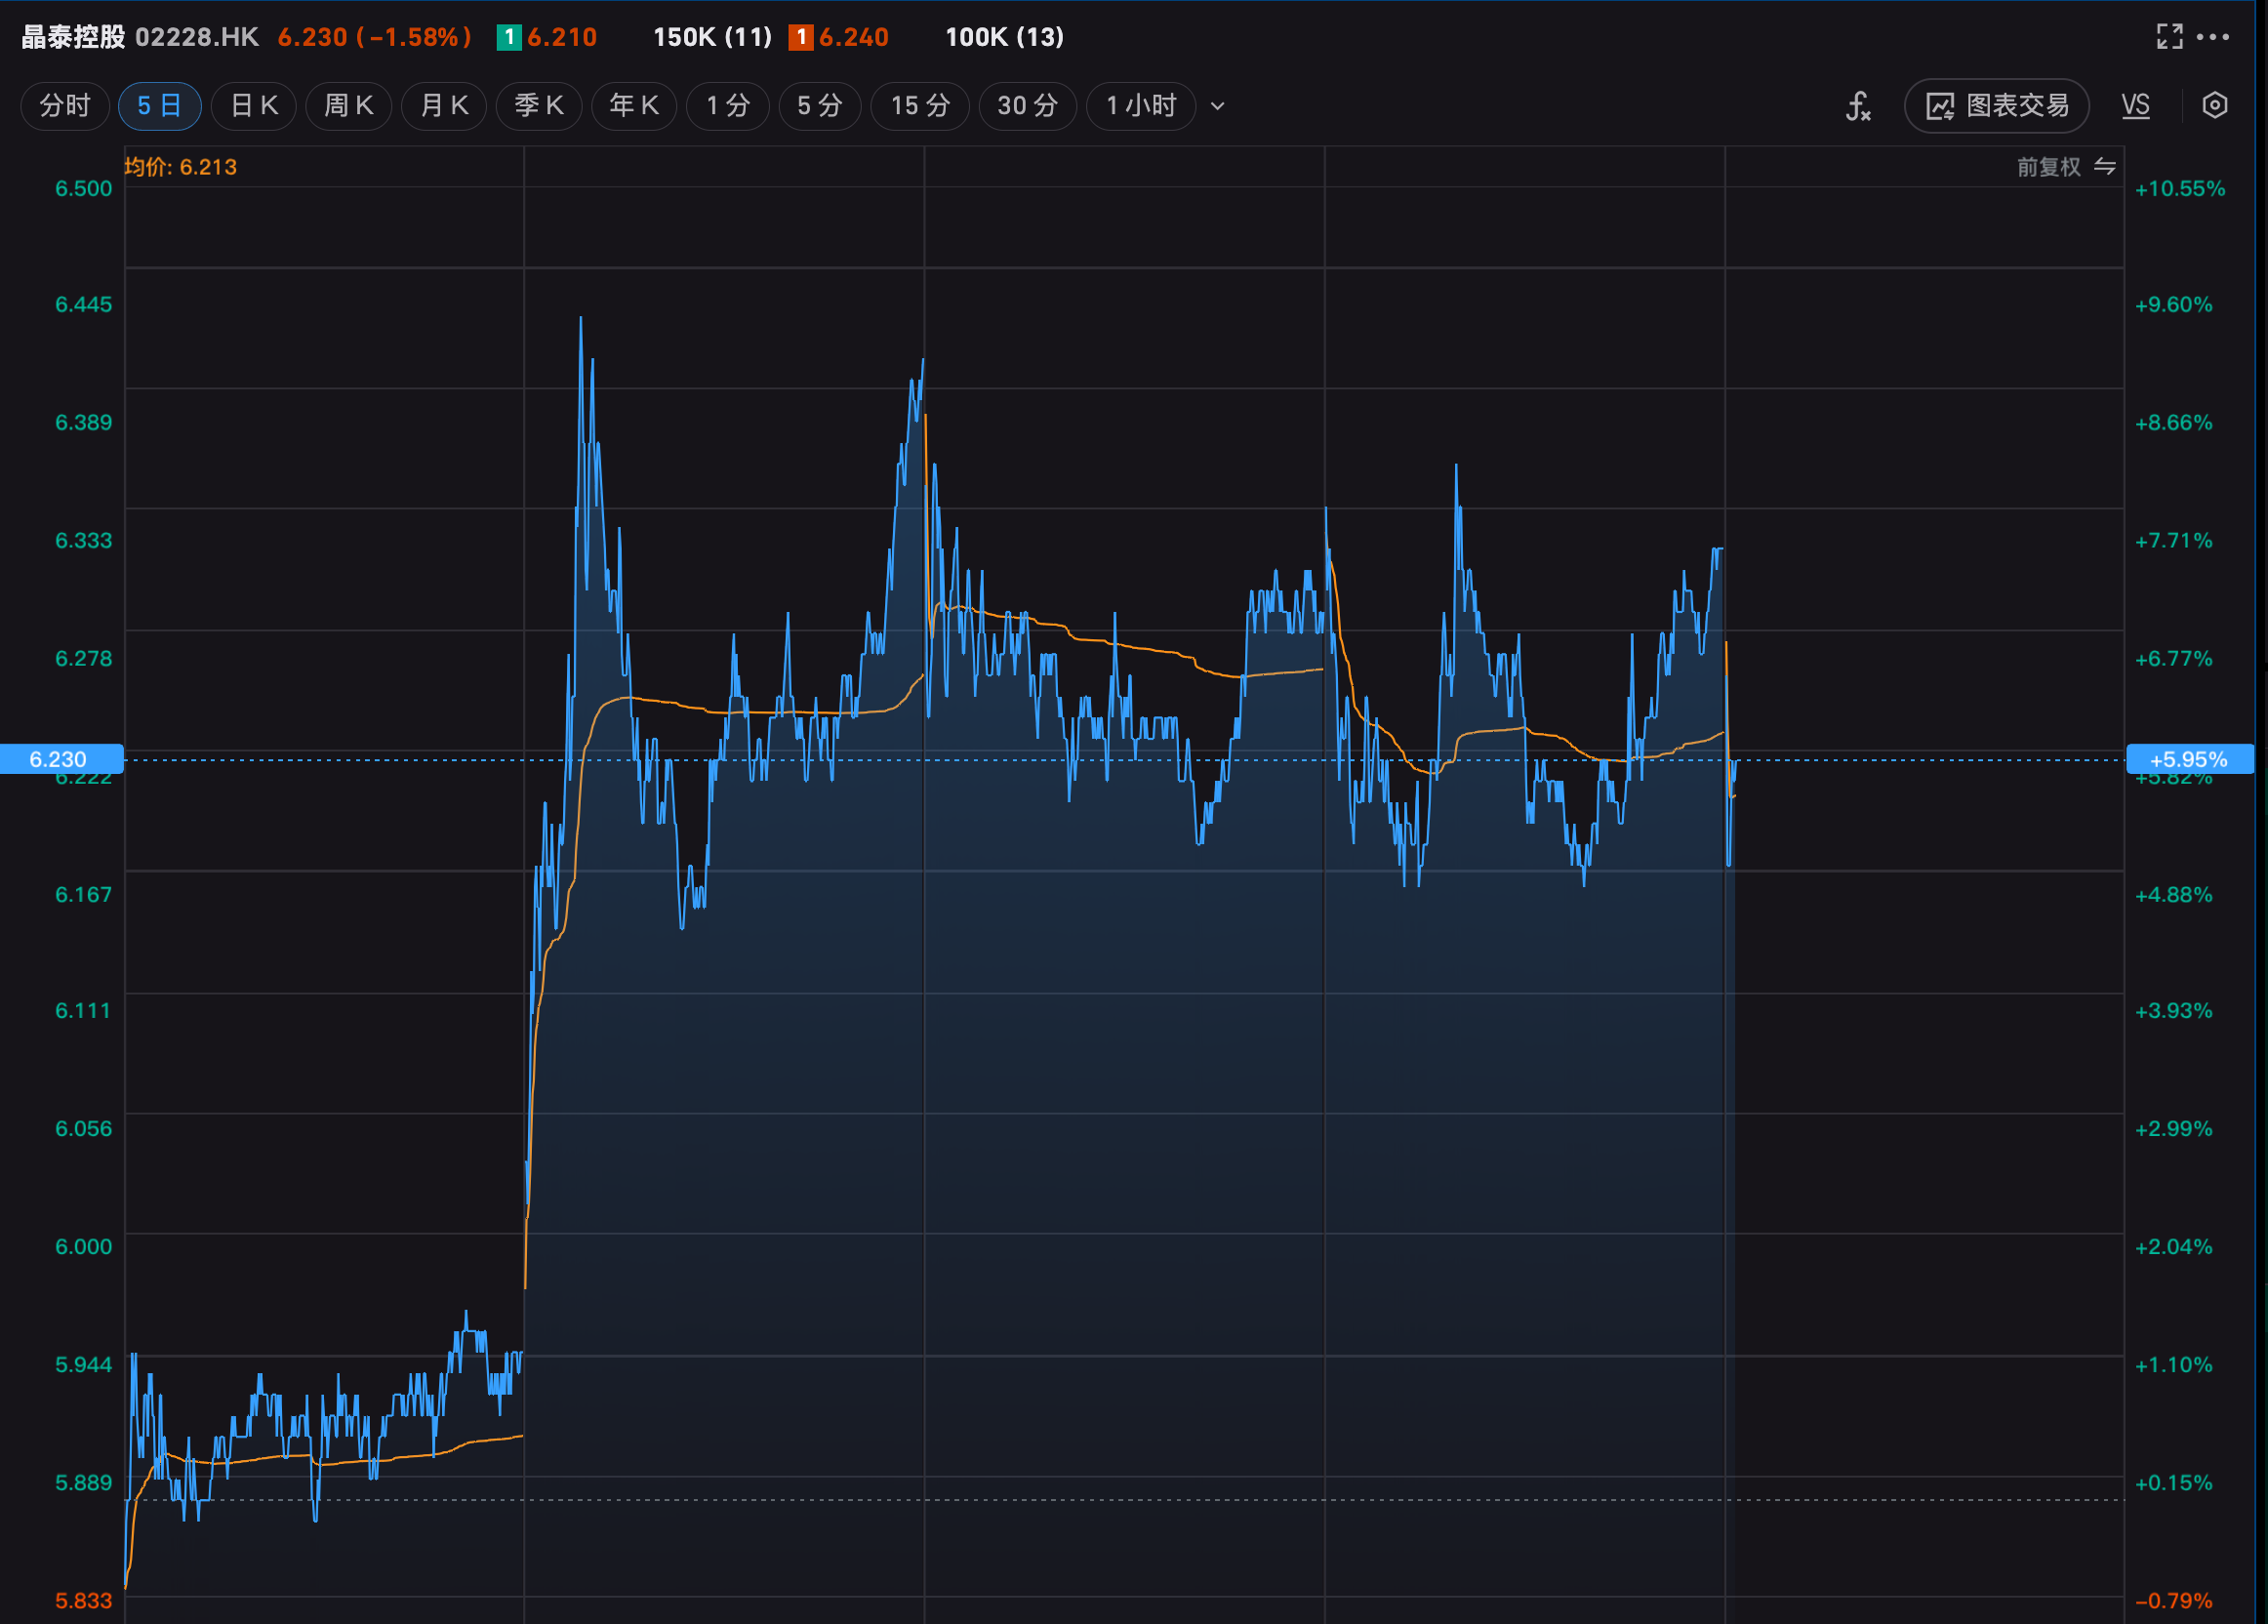Select the 日K daily candlestick tab

[254, 106]
